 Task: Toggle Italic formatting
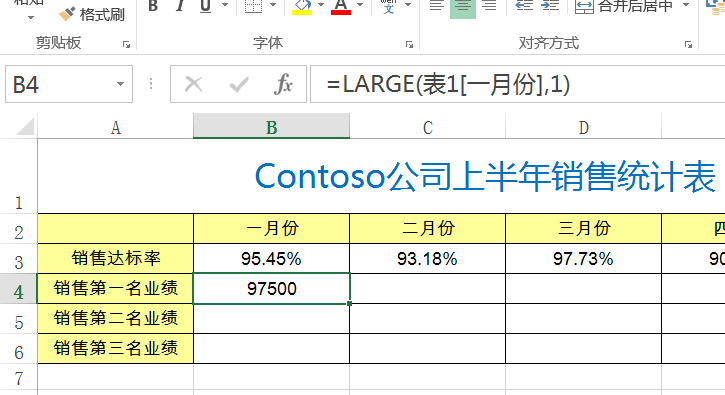pos(180,6)
